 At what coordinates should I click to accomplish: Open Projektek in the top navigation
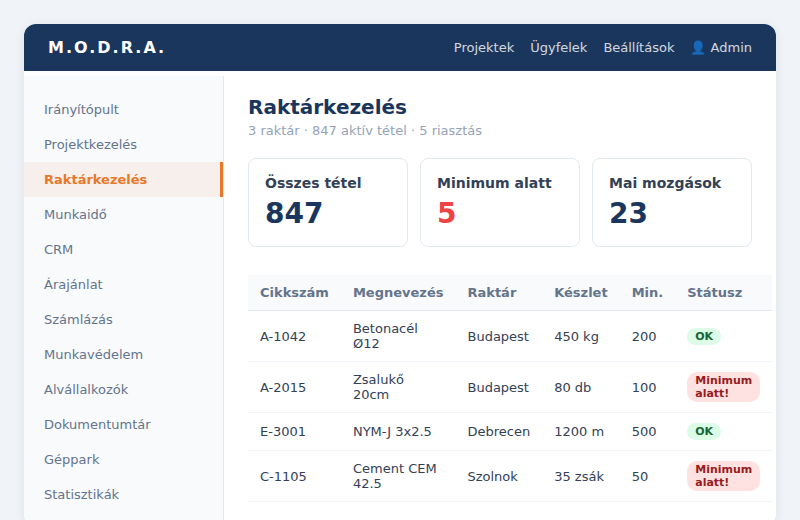(x=484, y=47)
